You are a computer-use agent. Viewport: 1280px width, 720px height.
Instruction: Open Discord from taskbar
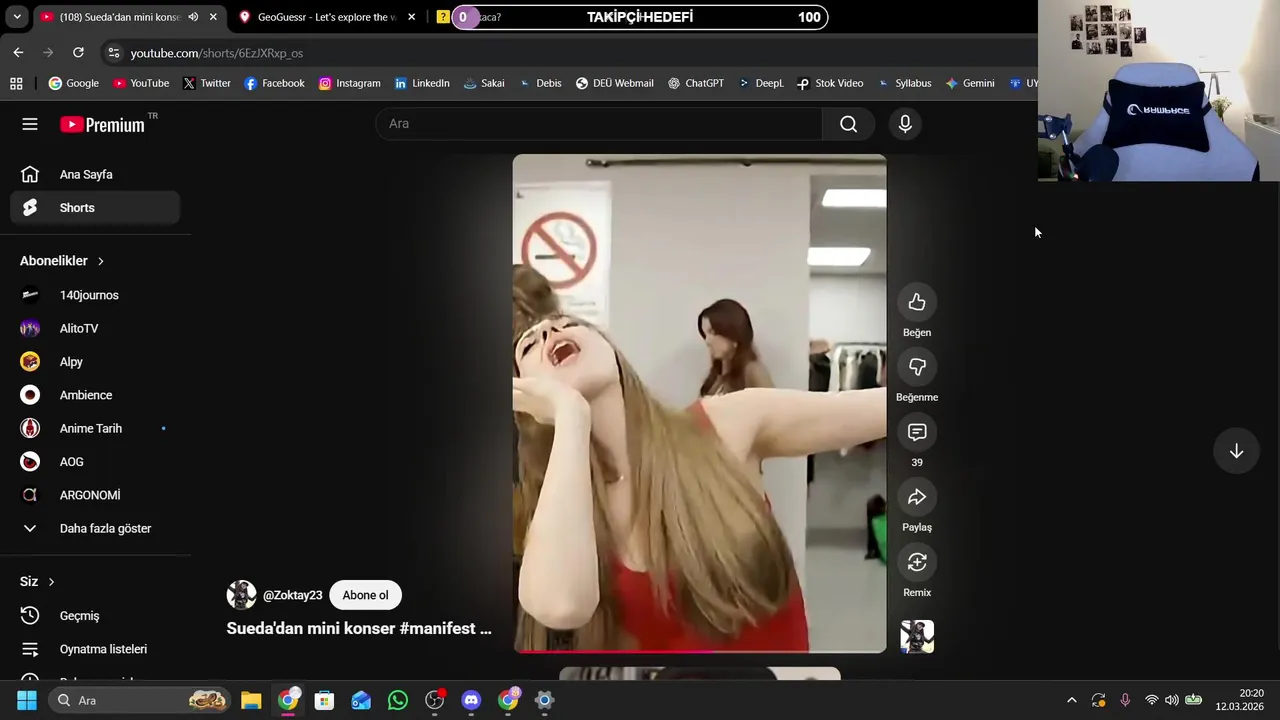coord(471,700)
